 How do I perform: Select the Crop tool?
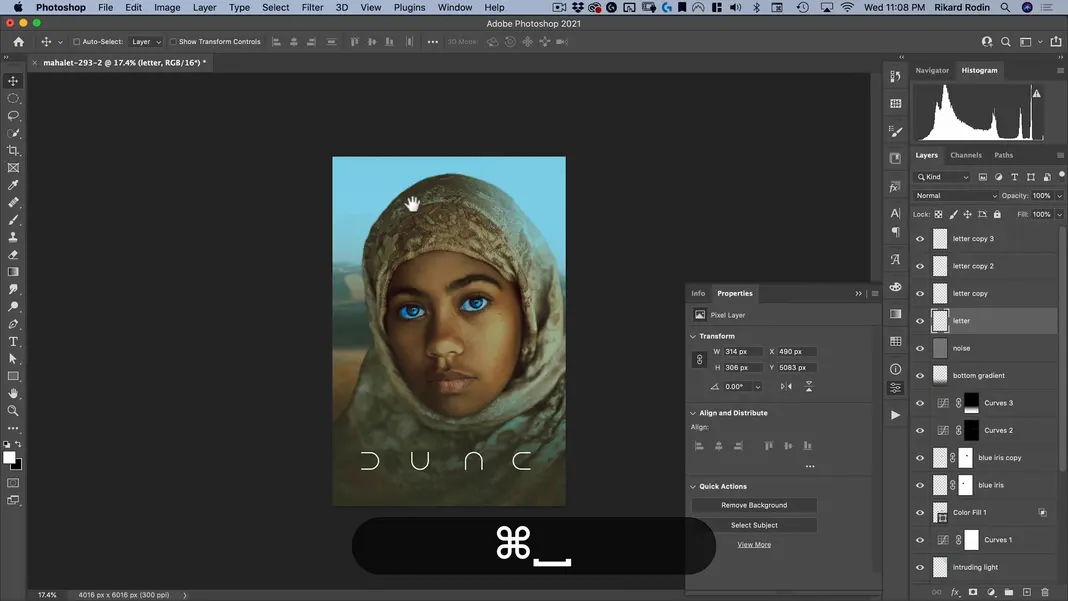click(13, 151)
